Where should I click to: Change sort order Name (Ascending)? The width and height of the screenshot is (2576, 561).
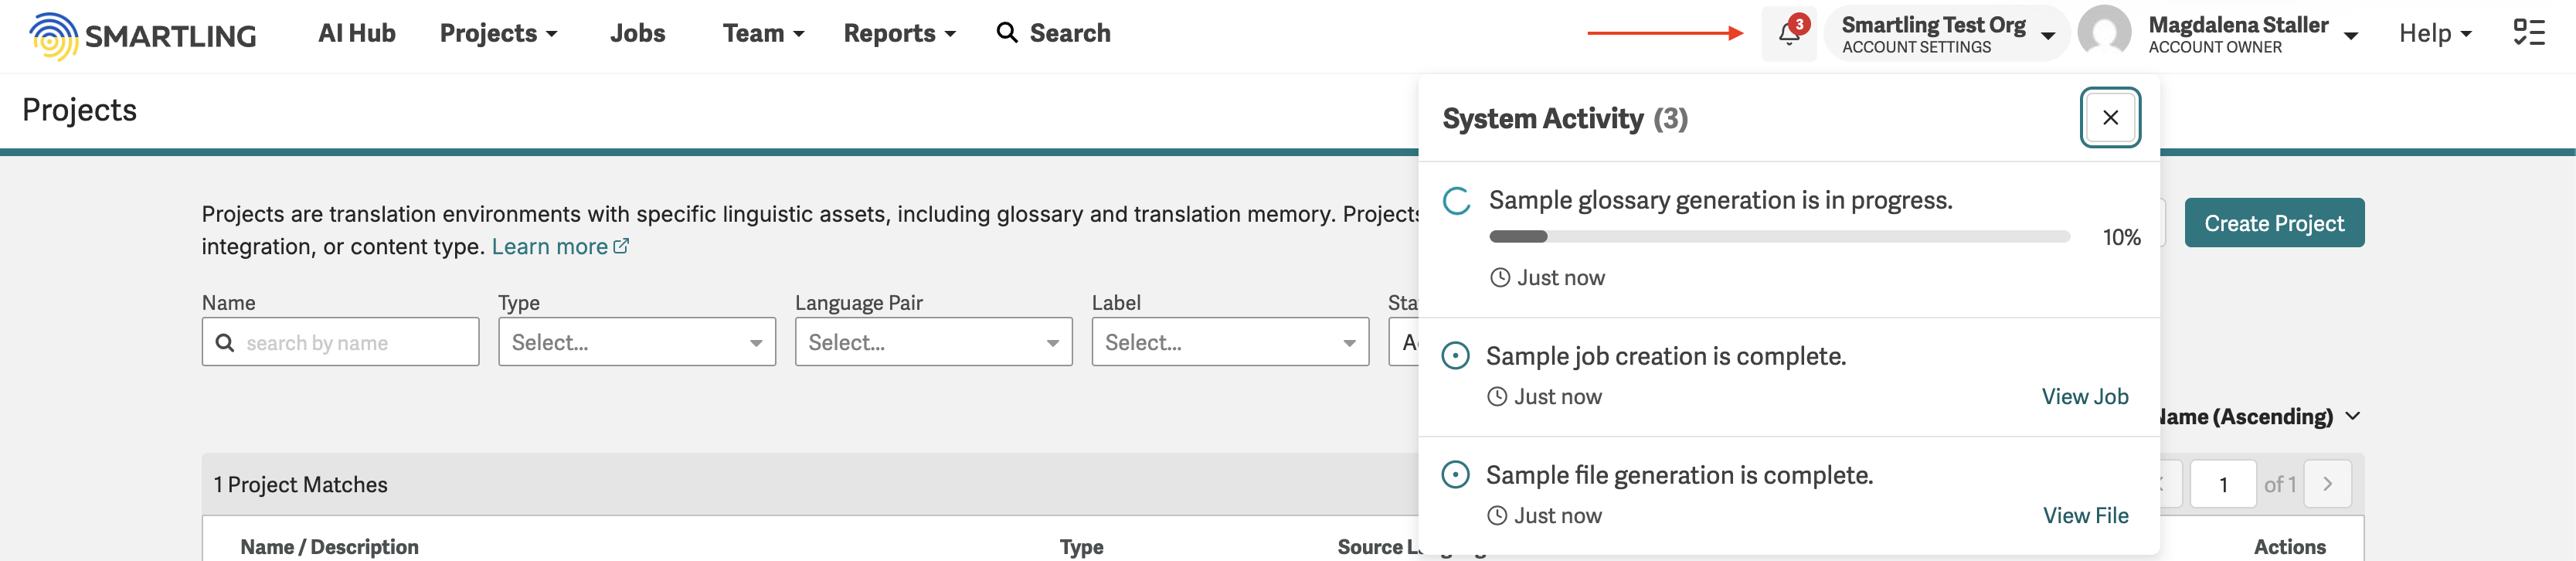click(x=2260, y=416)
